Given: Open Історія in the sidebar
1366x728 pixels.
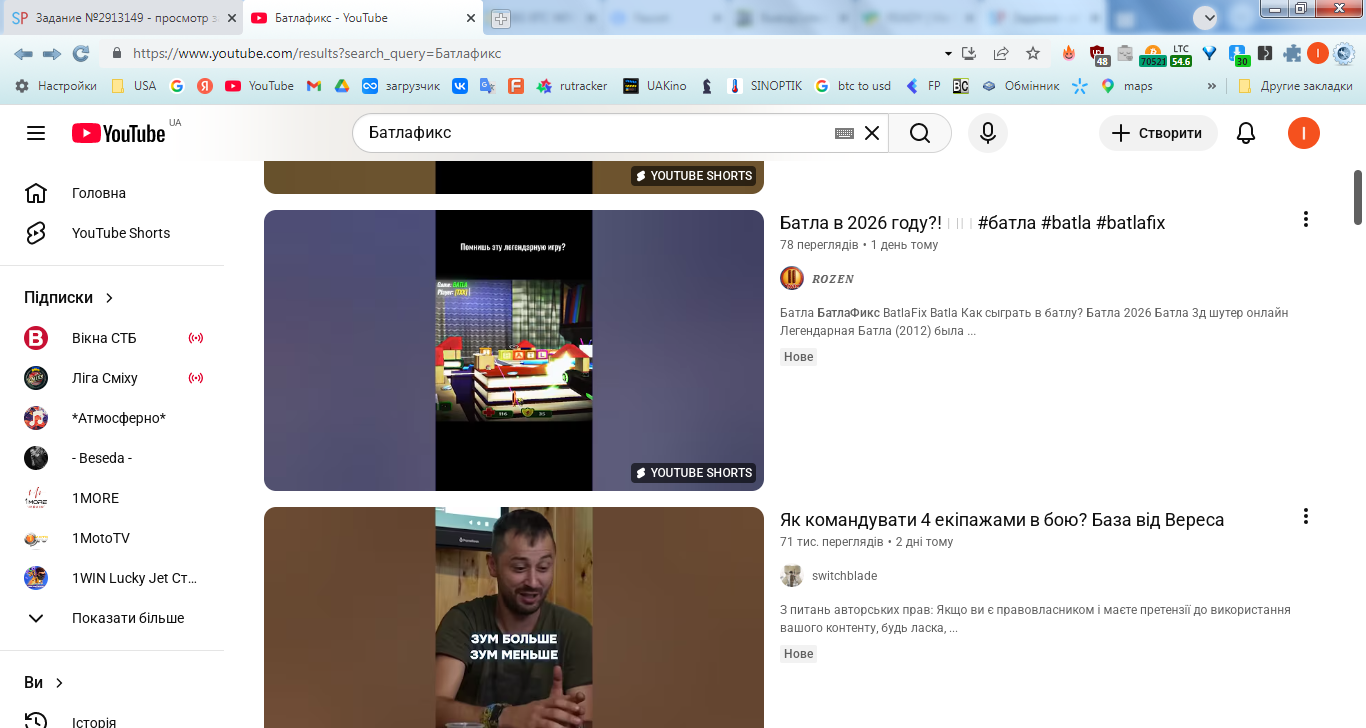Looking at the screenshot, I should tap(112, 720).
